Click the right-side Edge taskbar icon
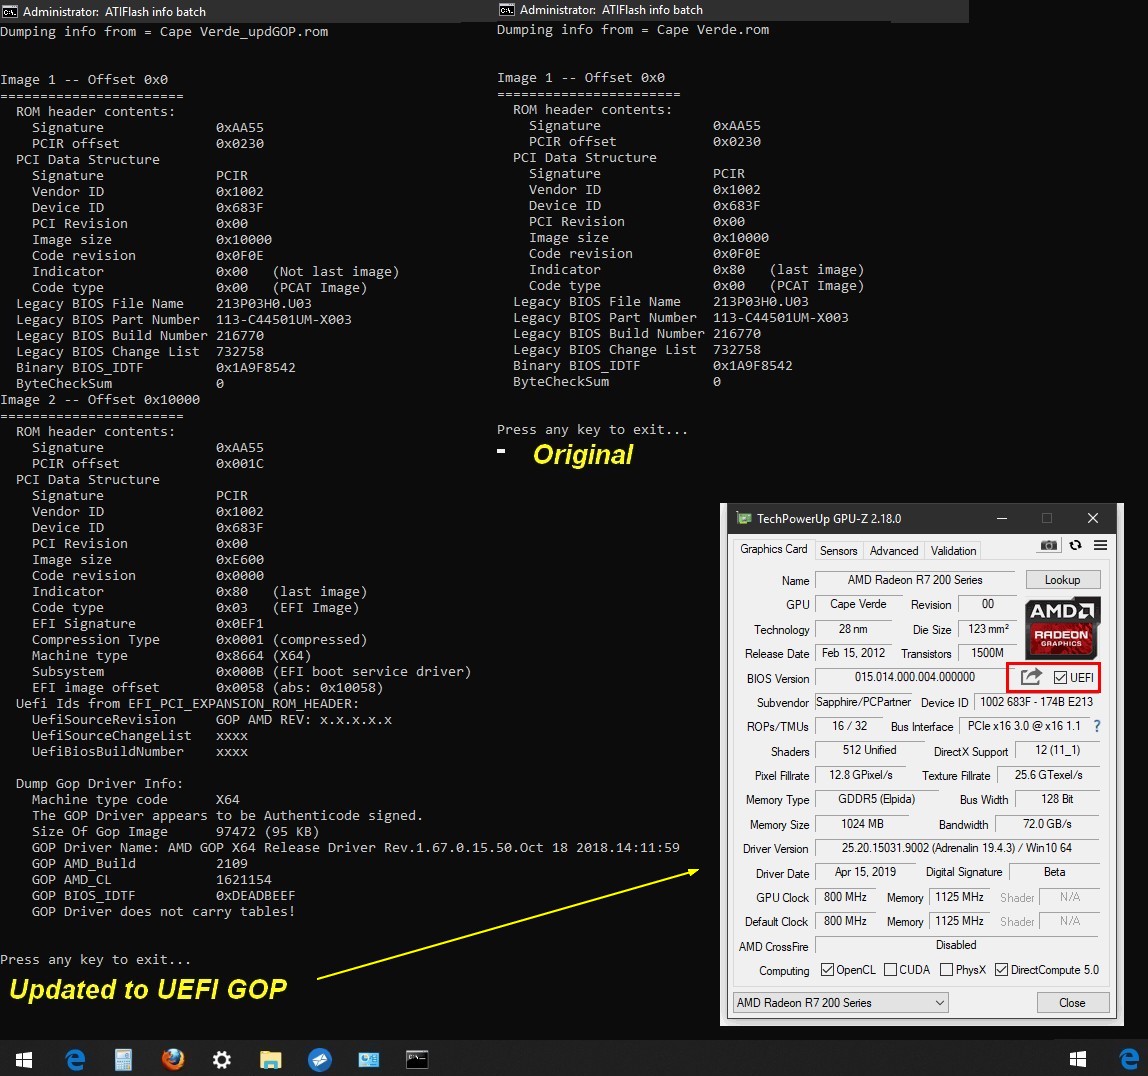This screenshot has height=1076, width=1148. point(1130,1059)
